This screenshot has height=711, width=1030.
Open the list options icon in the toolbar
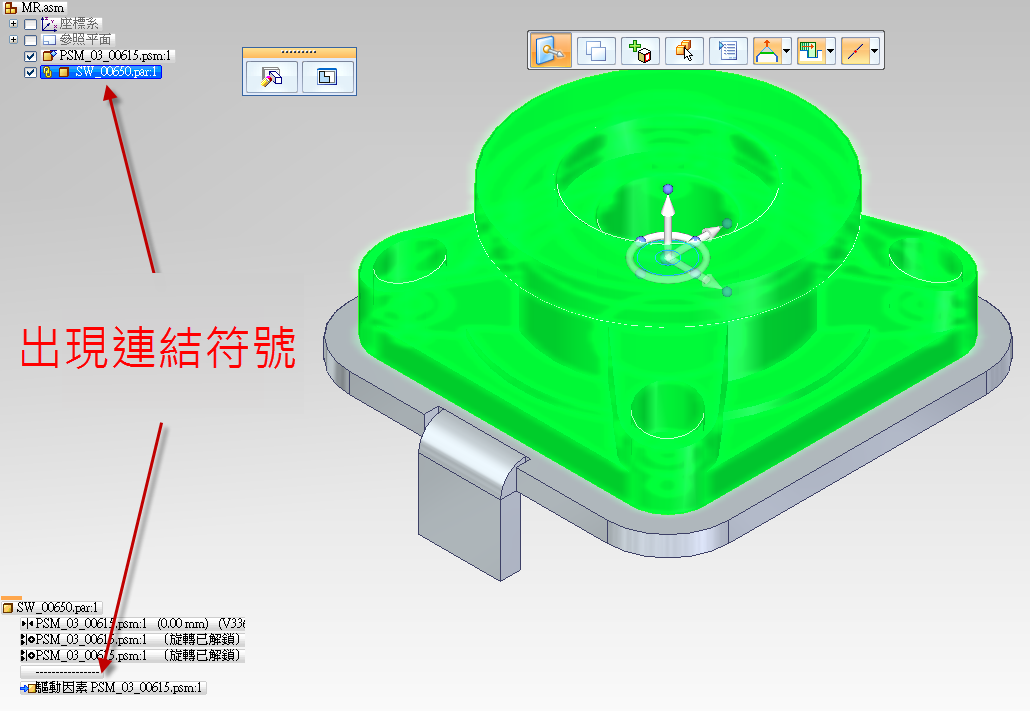(x=729, y=51)
